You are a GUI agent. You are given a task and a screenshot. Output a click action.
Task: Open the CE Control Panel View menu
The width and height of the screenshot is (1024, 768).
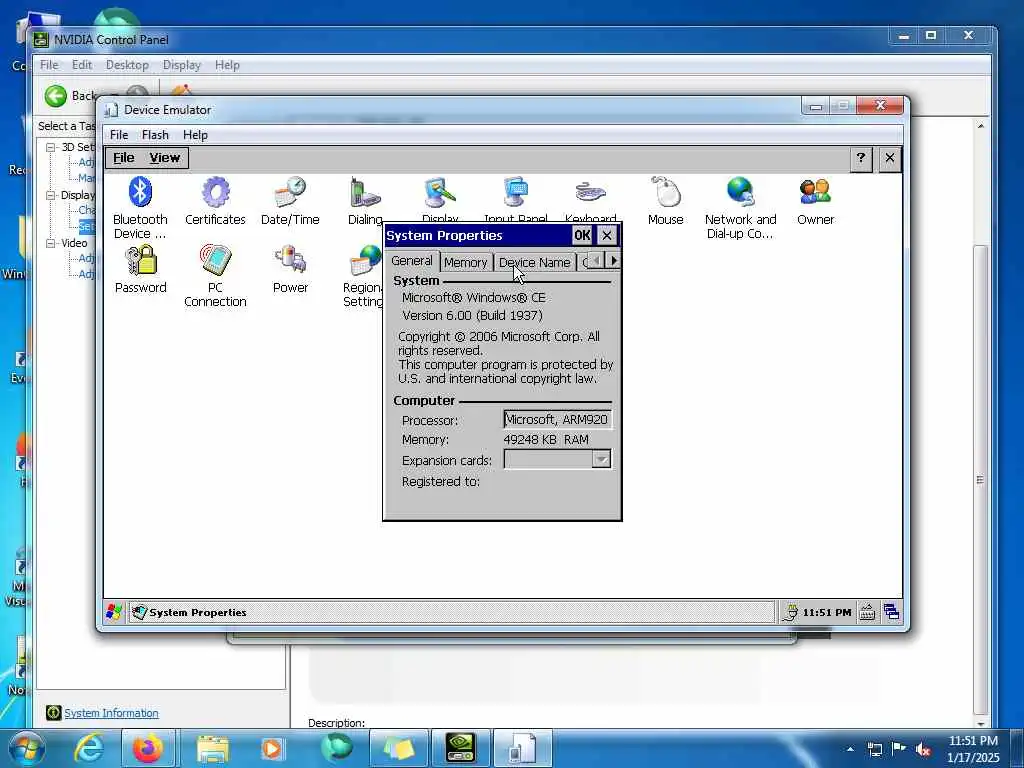165,157
